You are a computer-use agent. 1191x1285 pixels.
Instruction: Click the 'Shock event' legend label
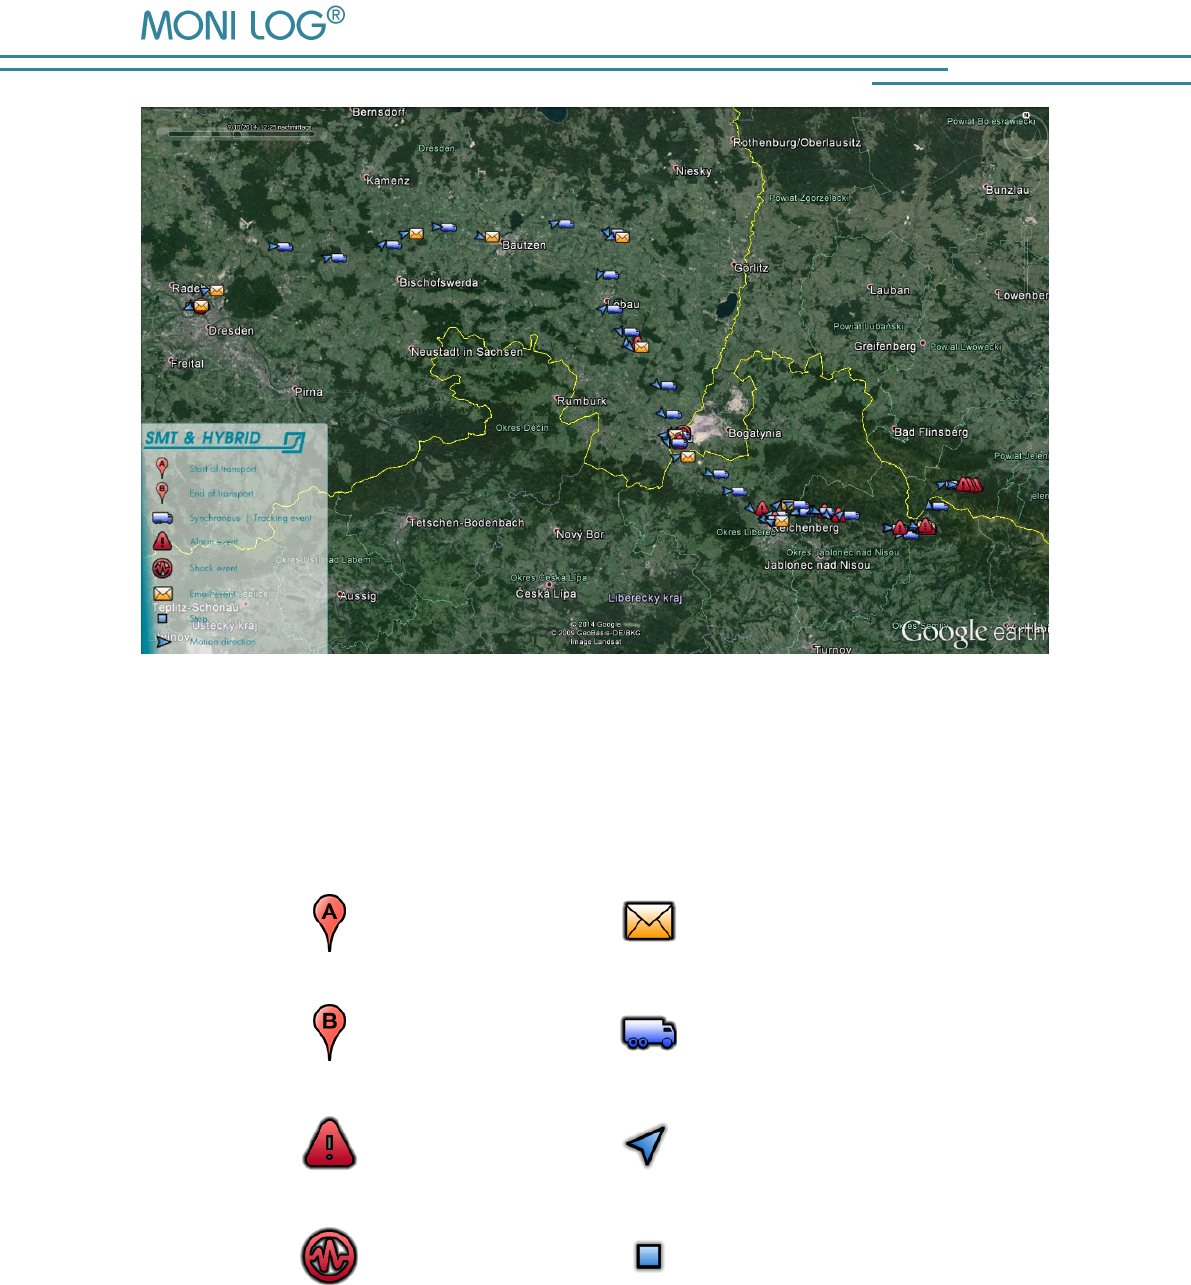click(x=214, y=568)
